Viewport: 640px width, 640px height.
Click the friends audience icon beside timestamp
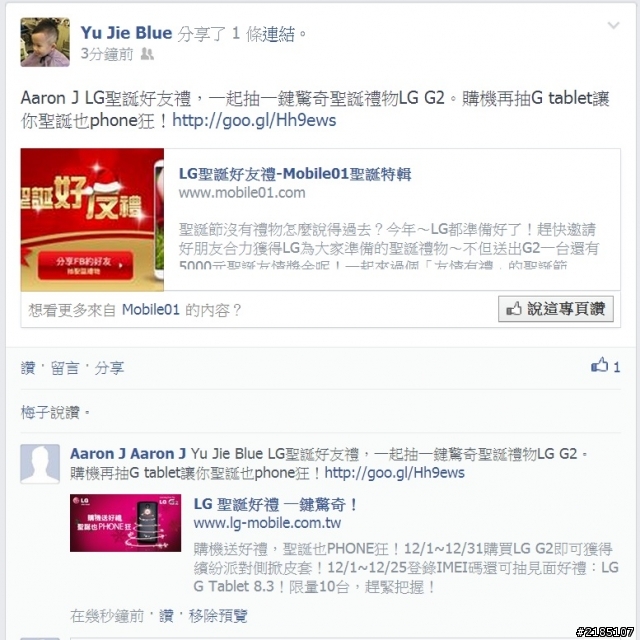pyautogui.click(x=147, y=54)
